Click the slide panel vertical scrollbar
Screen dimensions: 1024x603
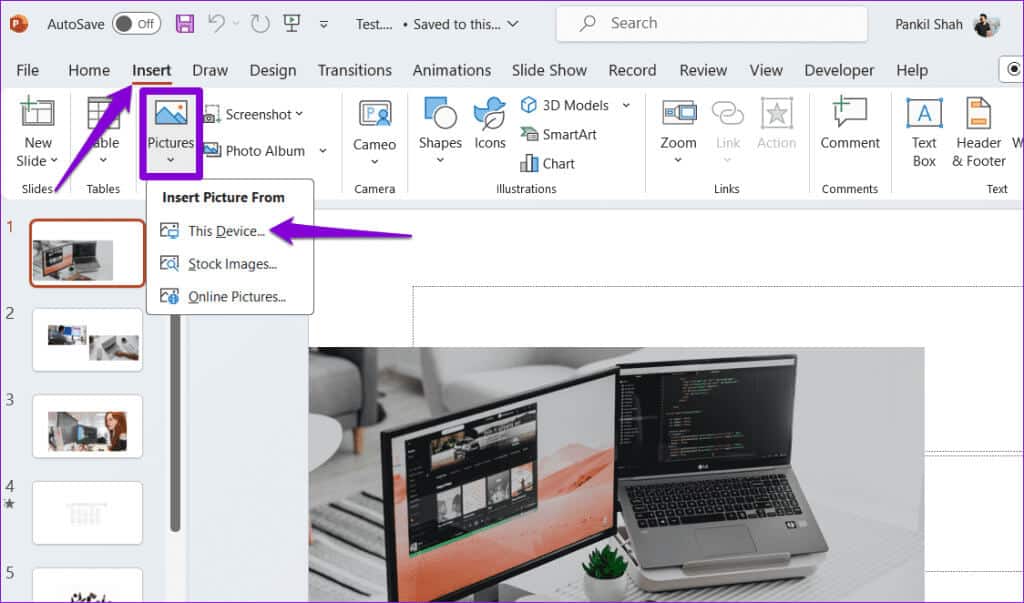click(175, 425)
